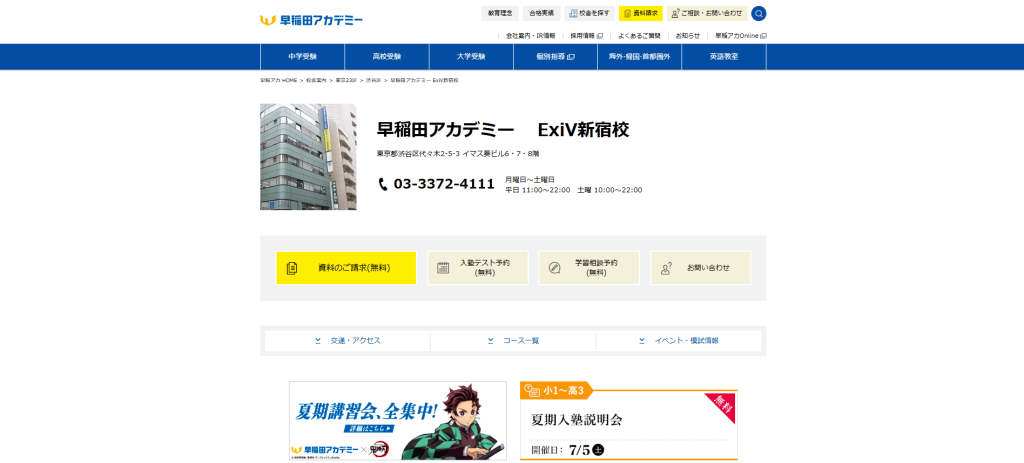Screen dimensions: 1024x463
Task: Jump to 交通・アクセス section
Action: coord(347,341)
